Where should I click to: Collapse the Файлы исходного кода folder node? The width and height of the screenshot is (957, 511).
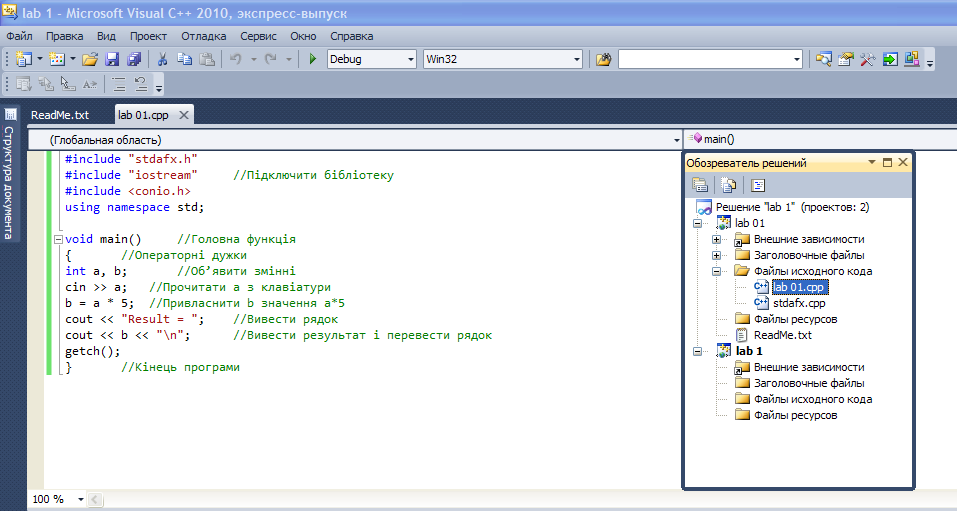click(x=716, y=271)
